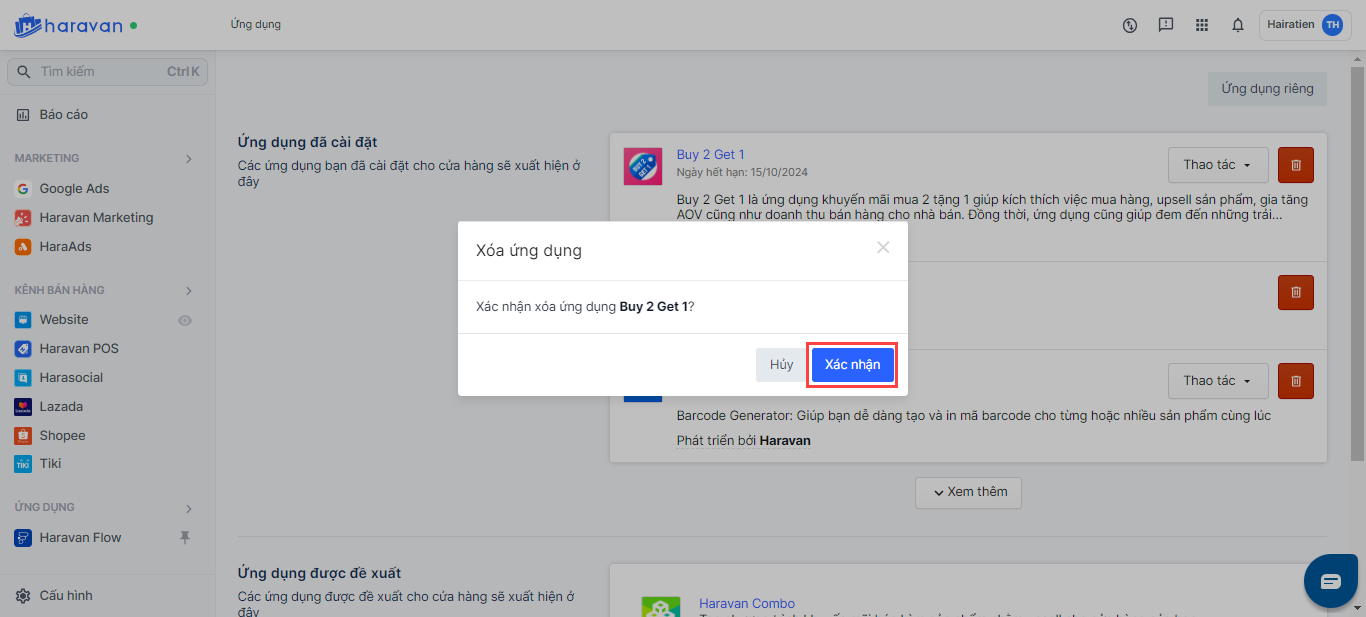
Task: Click the Phát triển bởi Haravan text
Action: (744, 441)
